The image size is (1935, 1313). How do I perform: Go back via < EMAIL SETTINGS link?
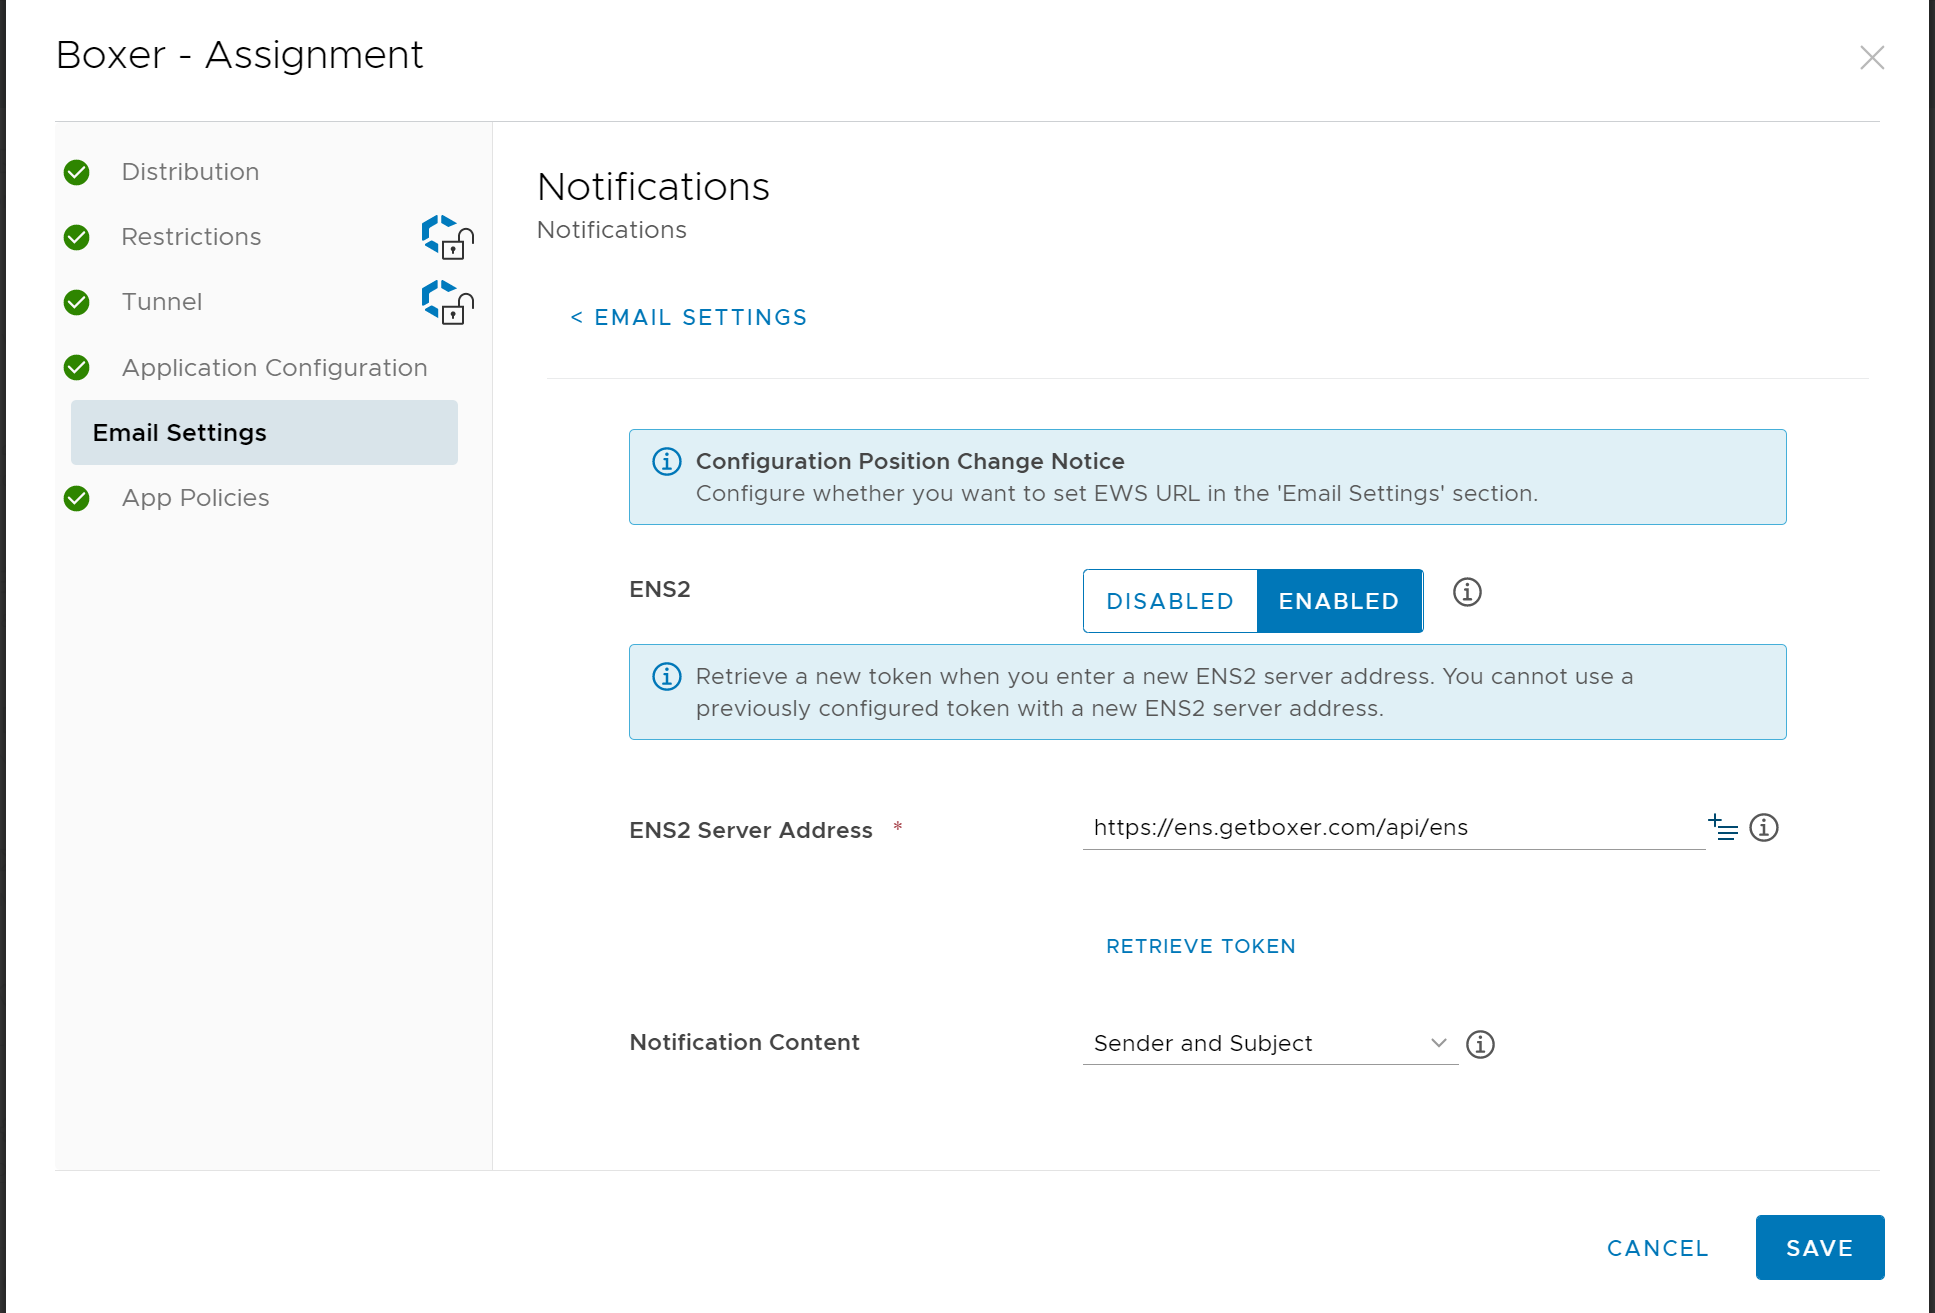[x=689, y=318]
